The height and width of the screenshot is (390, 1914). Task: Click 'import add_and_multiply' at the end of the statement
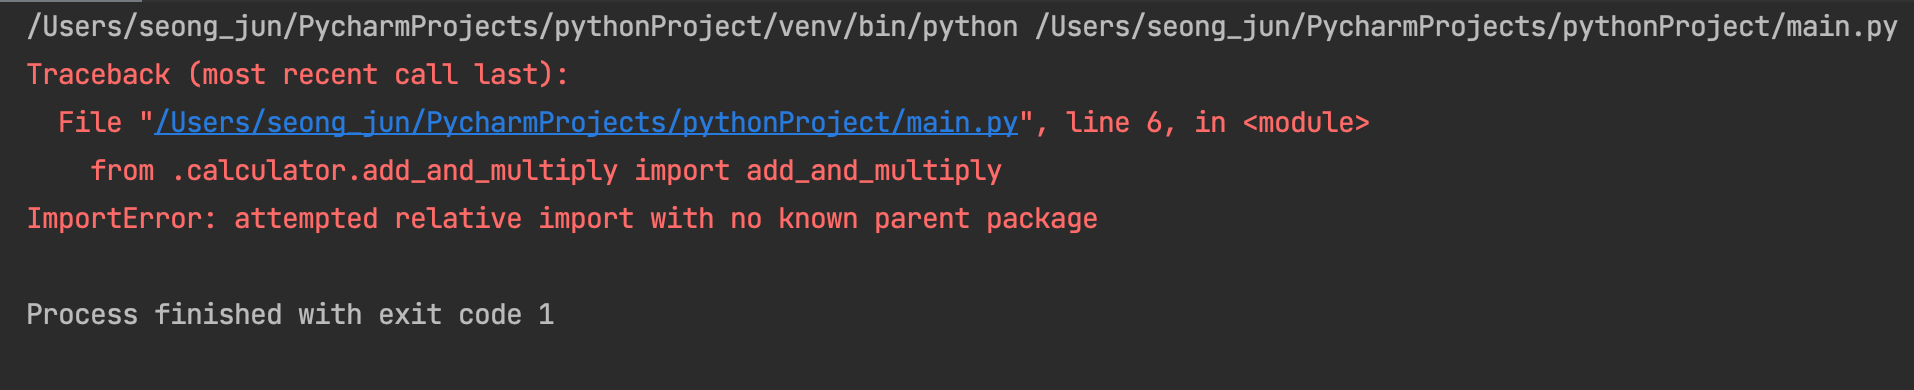coord(818,171)
